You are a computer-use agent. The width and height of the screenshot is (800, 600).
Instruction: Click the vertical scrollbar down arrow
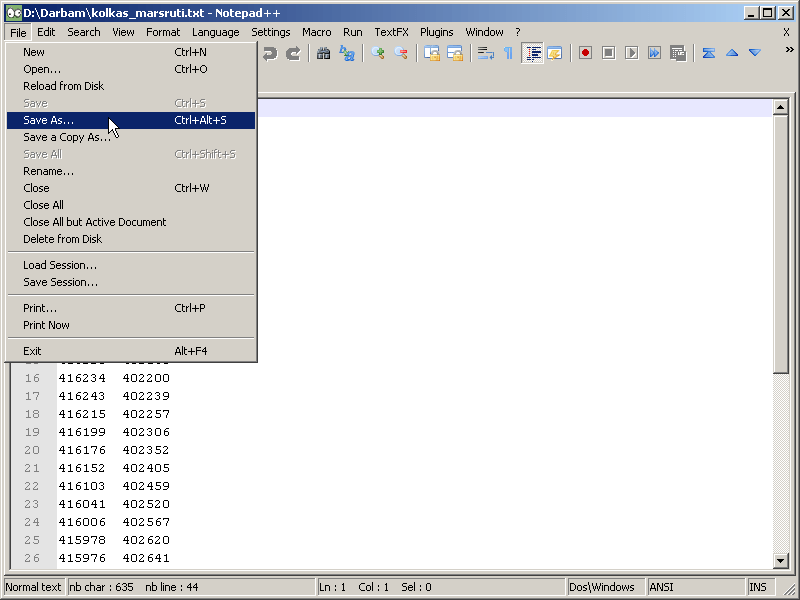pyautogui.click(x=780, y=561)
